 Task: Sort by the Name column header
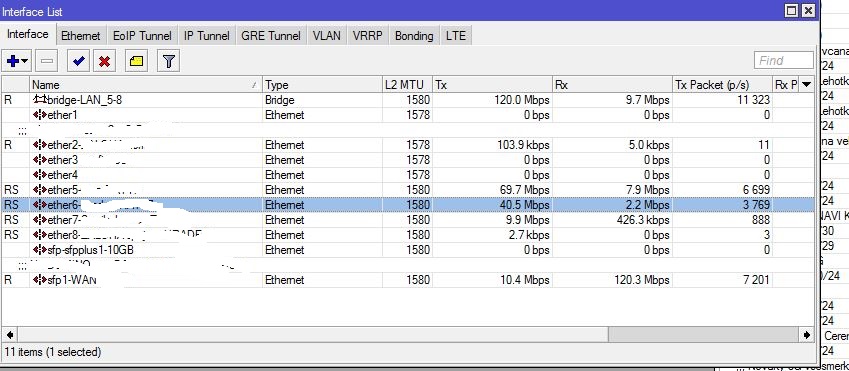point(146,84)
